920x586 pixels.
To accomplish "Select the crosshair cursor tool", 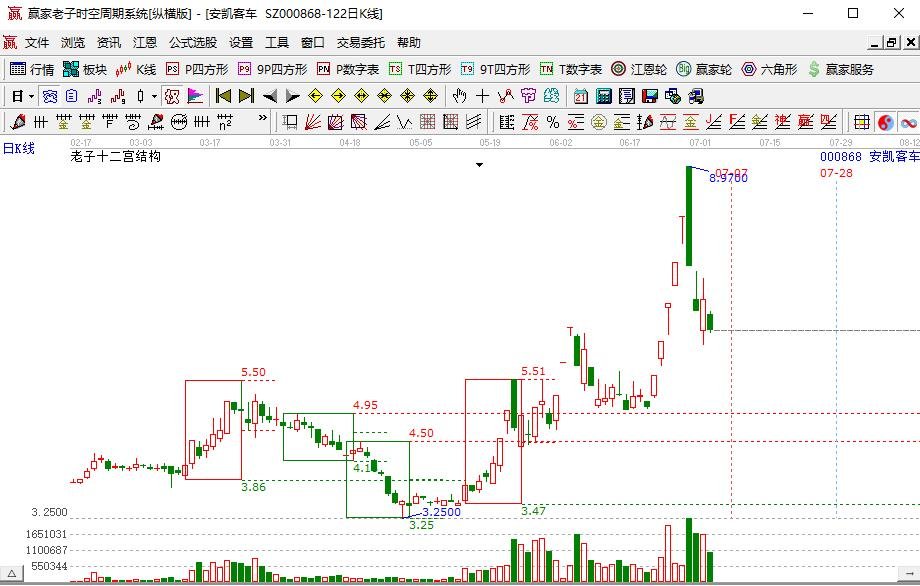I will [x=482, y=96].
